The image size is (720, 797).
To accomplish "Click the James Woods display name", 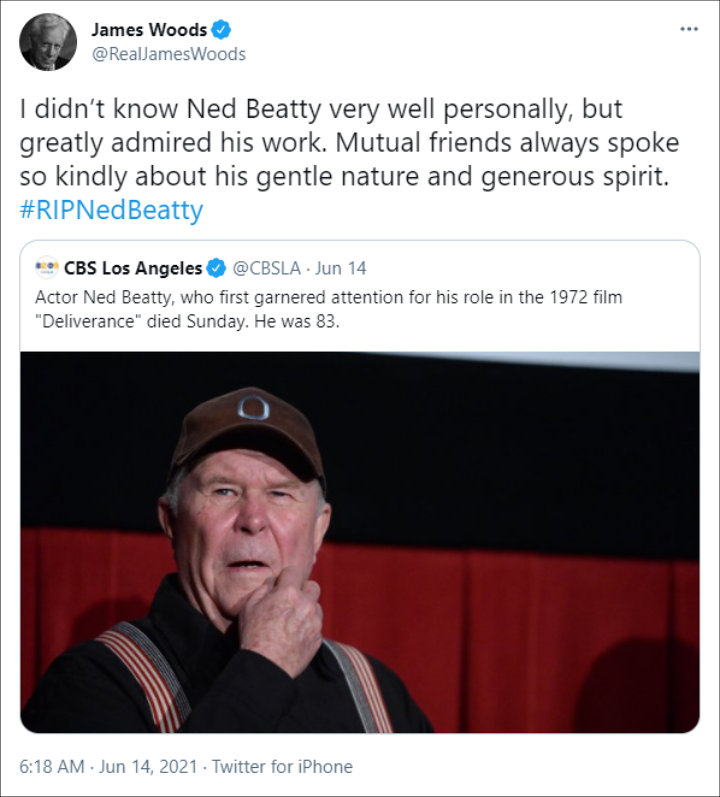I will [x=149, y=30].
